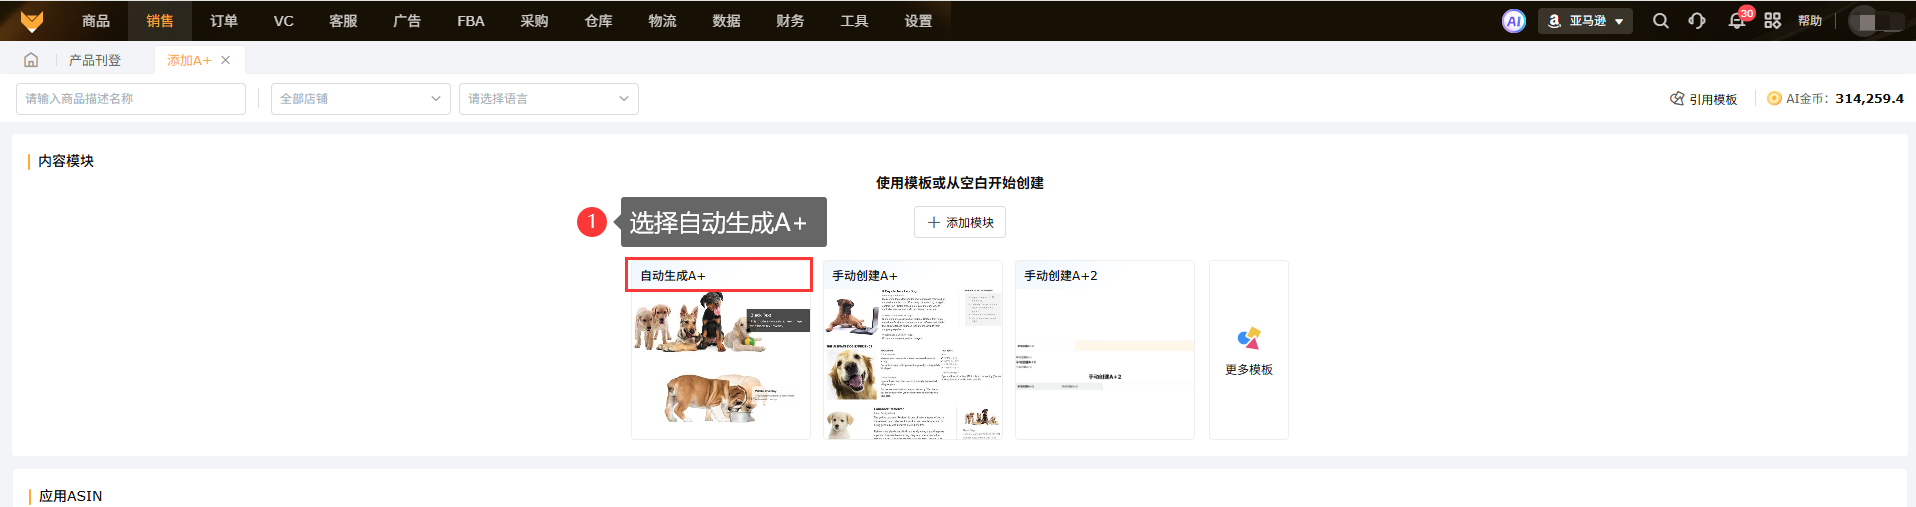The height and width of the screenshot is (507, 1916).
Task: Click the 更多模板 label
Action: point(1249,370)
